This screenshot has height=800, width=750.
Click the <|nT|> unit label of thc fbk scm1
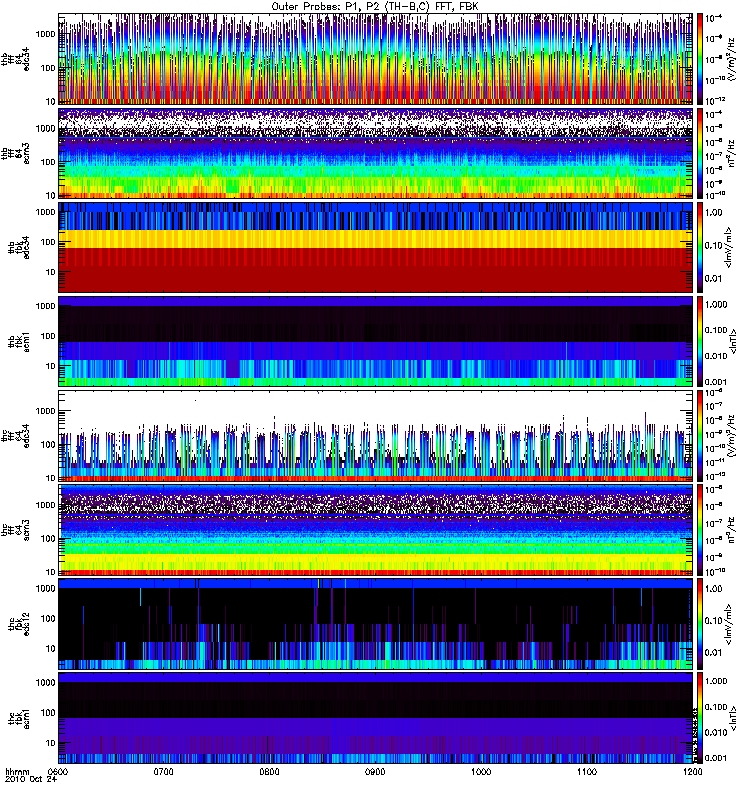click(x=734, y=718)
